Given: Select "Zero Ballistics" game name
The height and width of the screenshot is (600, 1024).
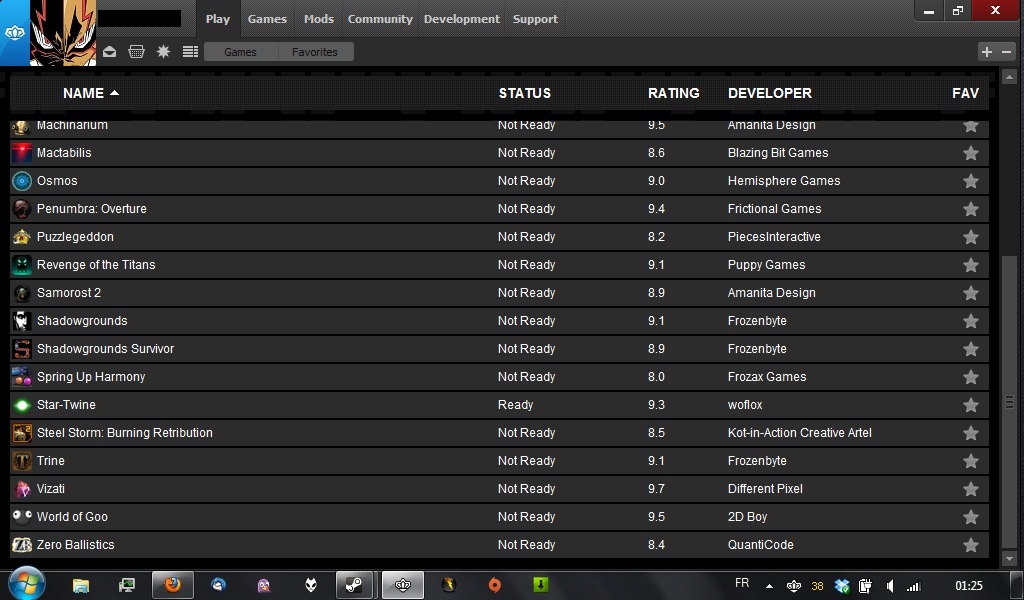Looking at the screenshot, I should pyautogui.click(x=75, y=545).
